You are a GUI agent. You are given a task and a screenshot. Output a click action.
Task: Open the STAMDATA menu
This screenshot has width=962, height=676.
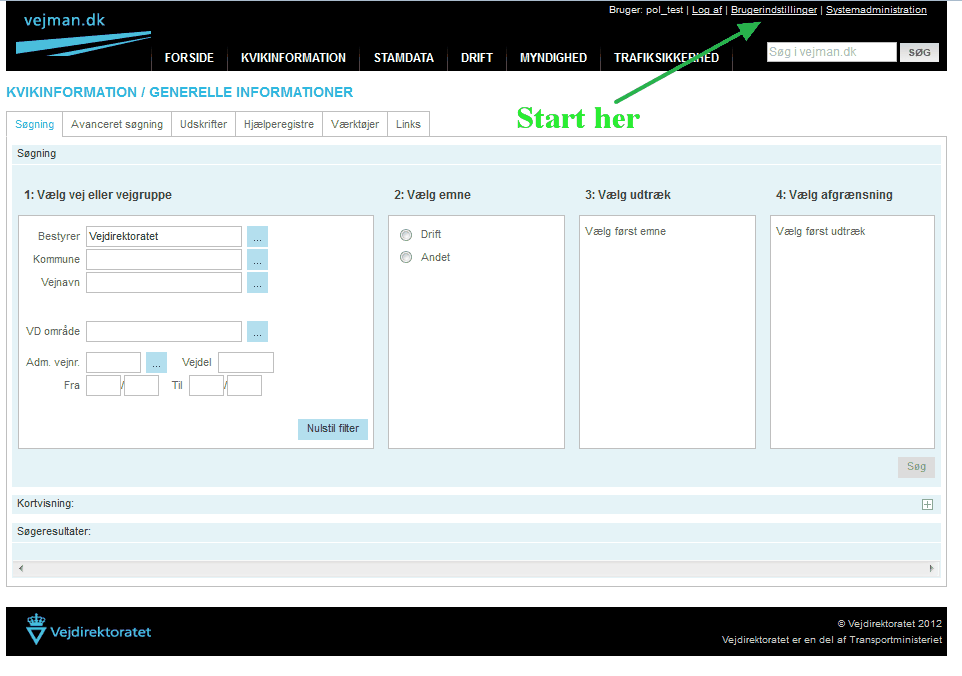403,58
